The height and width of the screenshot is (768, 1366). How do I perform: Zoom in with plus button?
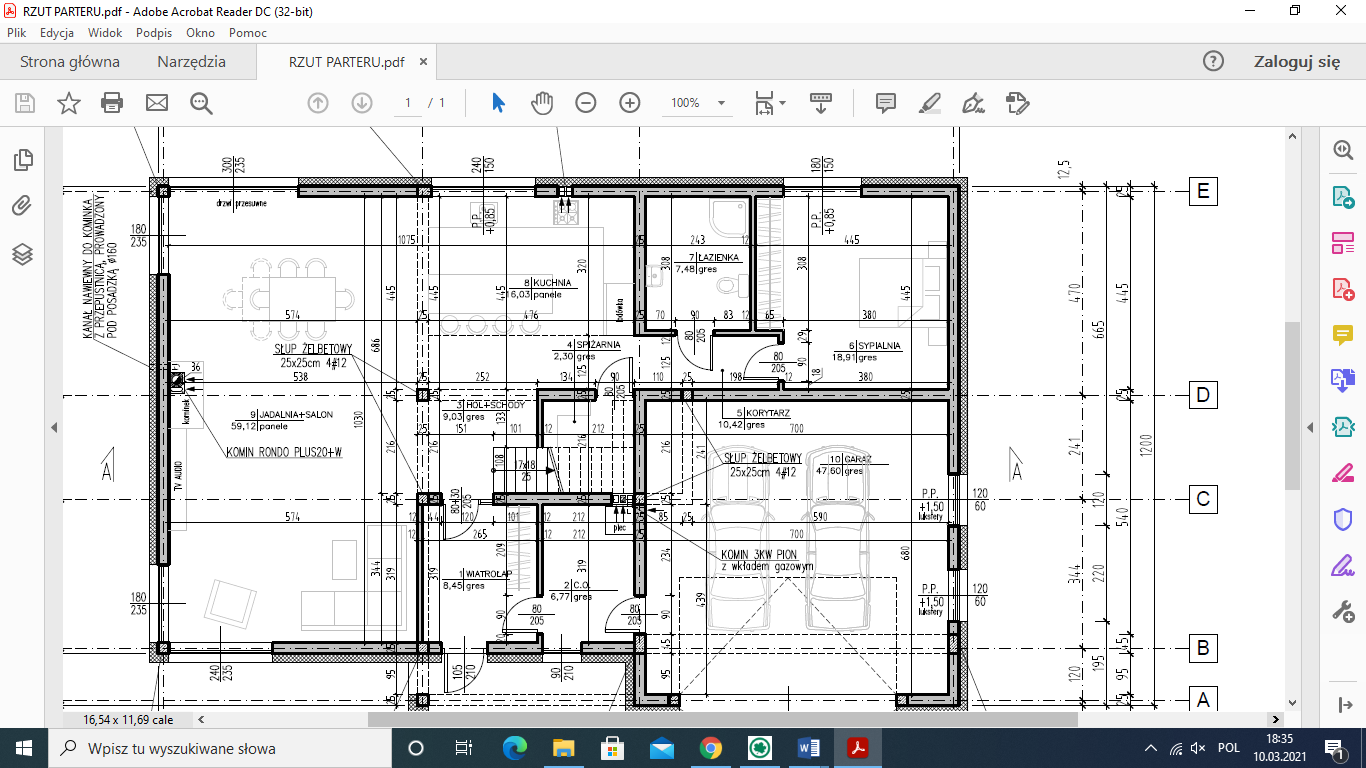630,103
